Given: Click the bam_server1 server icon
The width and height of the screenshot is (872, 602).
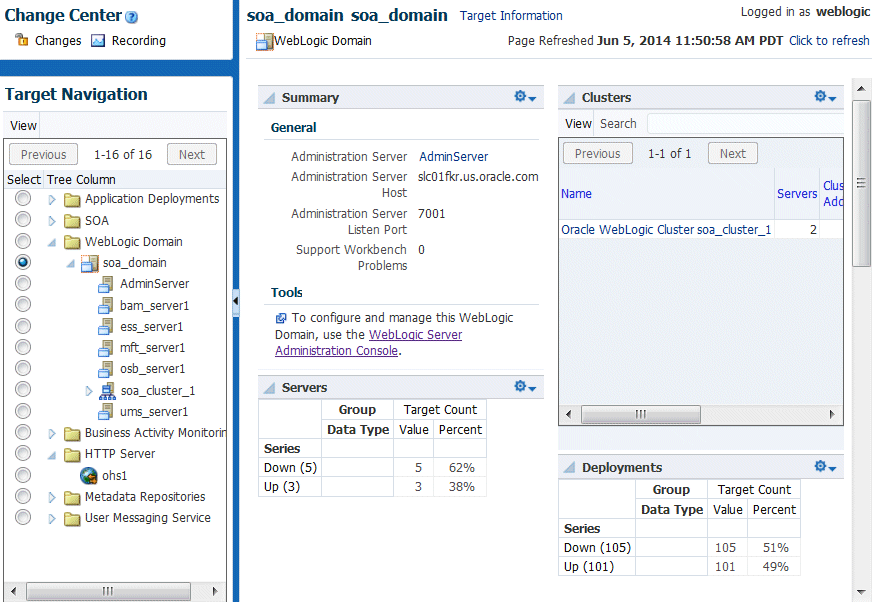Looking at the screenshot, I should tap(106, 305).
